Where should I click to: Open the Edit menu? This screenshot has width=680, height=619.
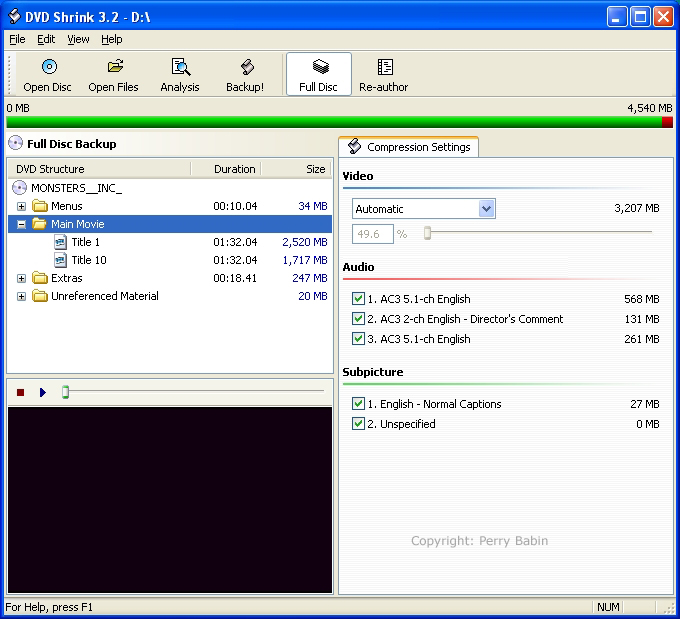tap(46, 39)
